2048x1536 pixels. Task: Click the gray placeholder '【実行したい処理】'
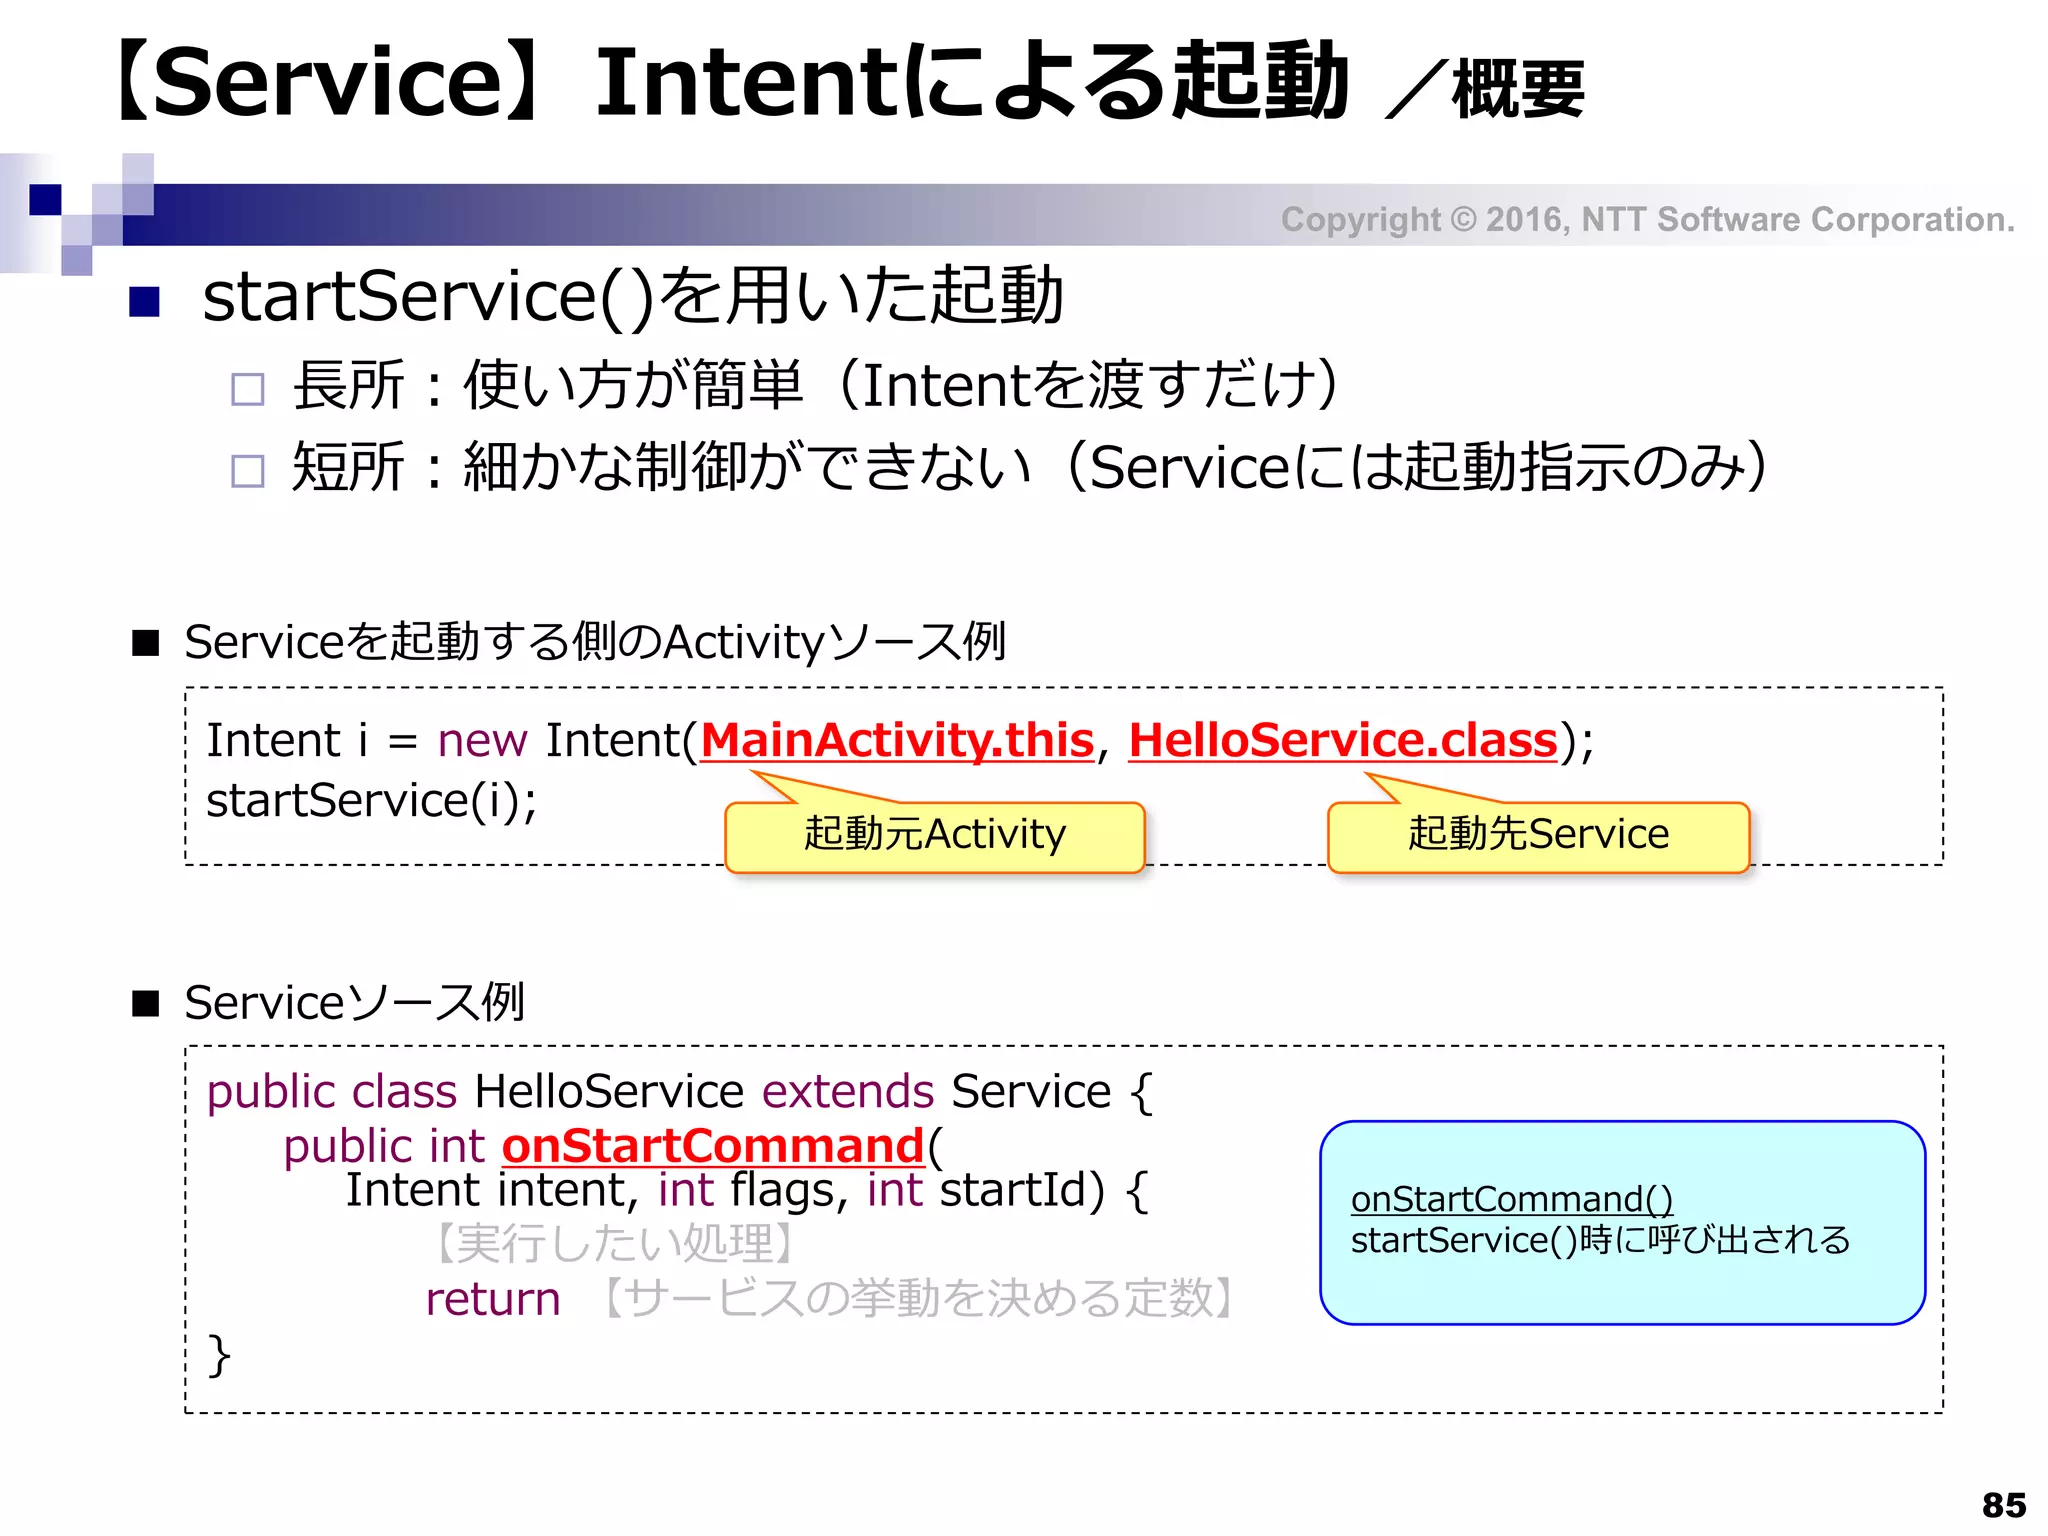coord(615,1245)
